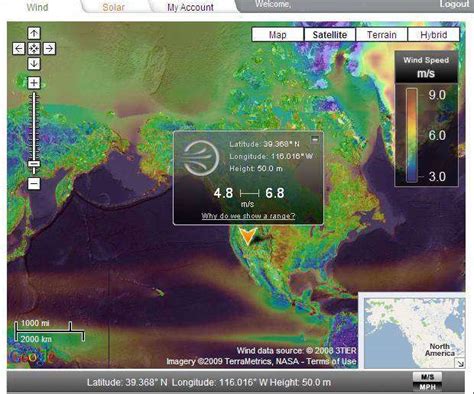
Task: Select the Satellite view
Action: click(x=330, y=35)
